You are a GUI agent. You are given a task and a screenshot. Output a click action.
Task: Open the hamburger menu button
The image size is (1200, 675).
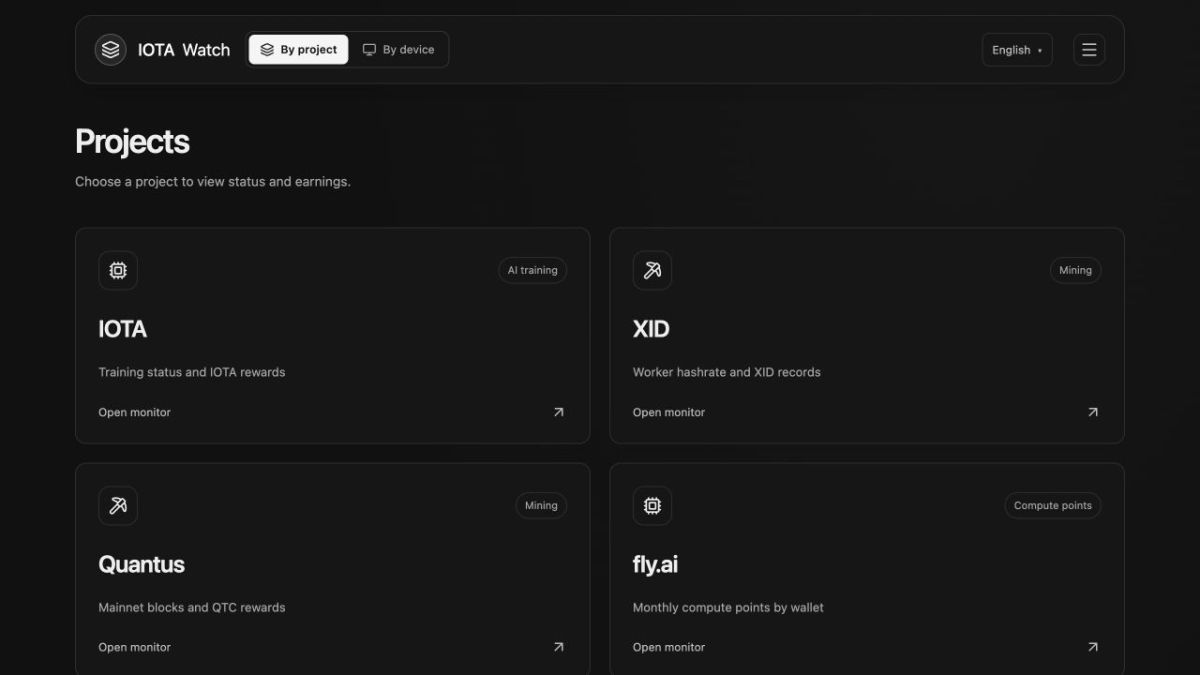point(1089,50)
